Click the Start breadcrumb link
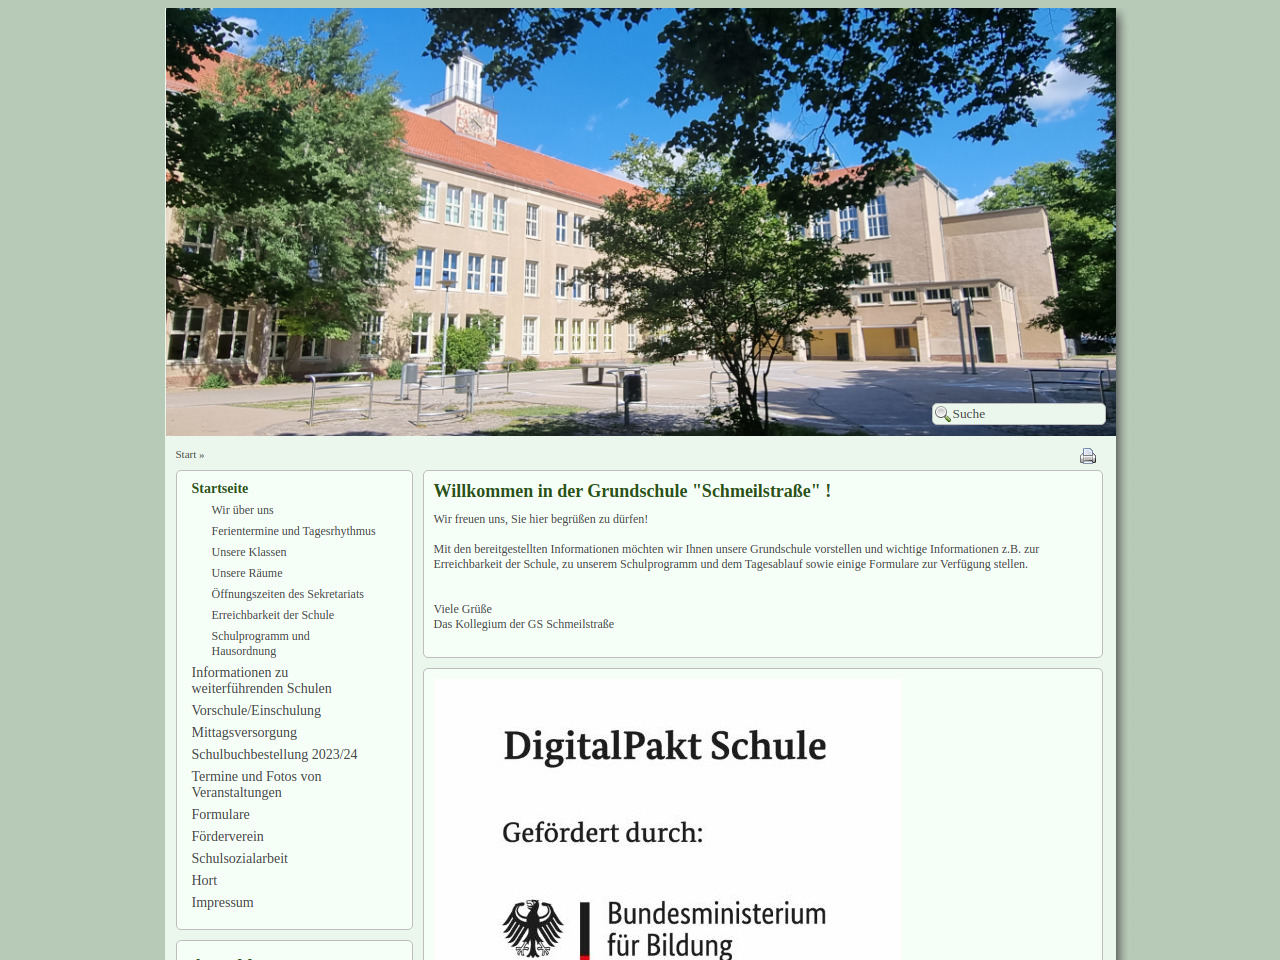1280x960 pixels. click(186, 455)
